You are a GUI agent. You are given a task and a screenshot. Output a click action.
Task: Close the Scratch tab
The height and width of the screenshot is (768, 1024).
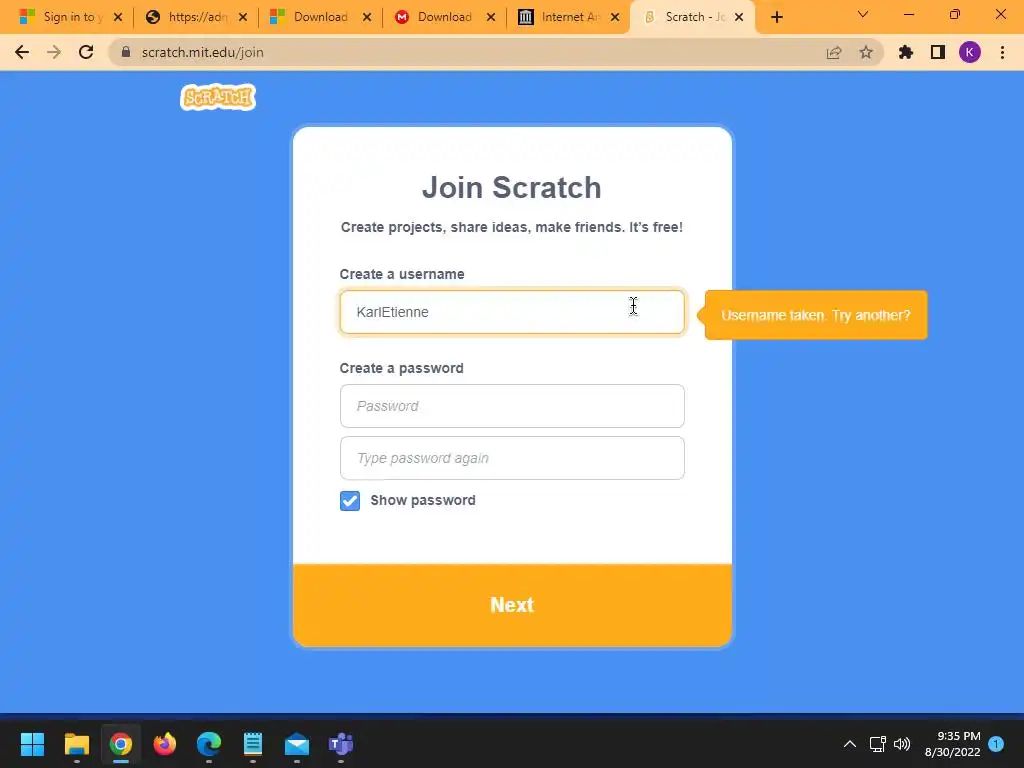tap(739, 17)
